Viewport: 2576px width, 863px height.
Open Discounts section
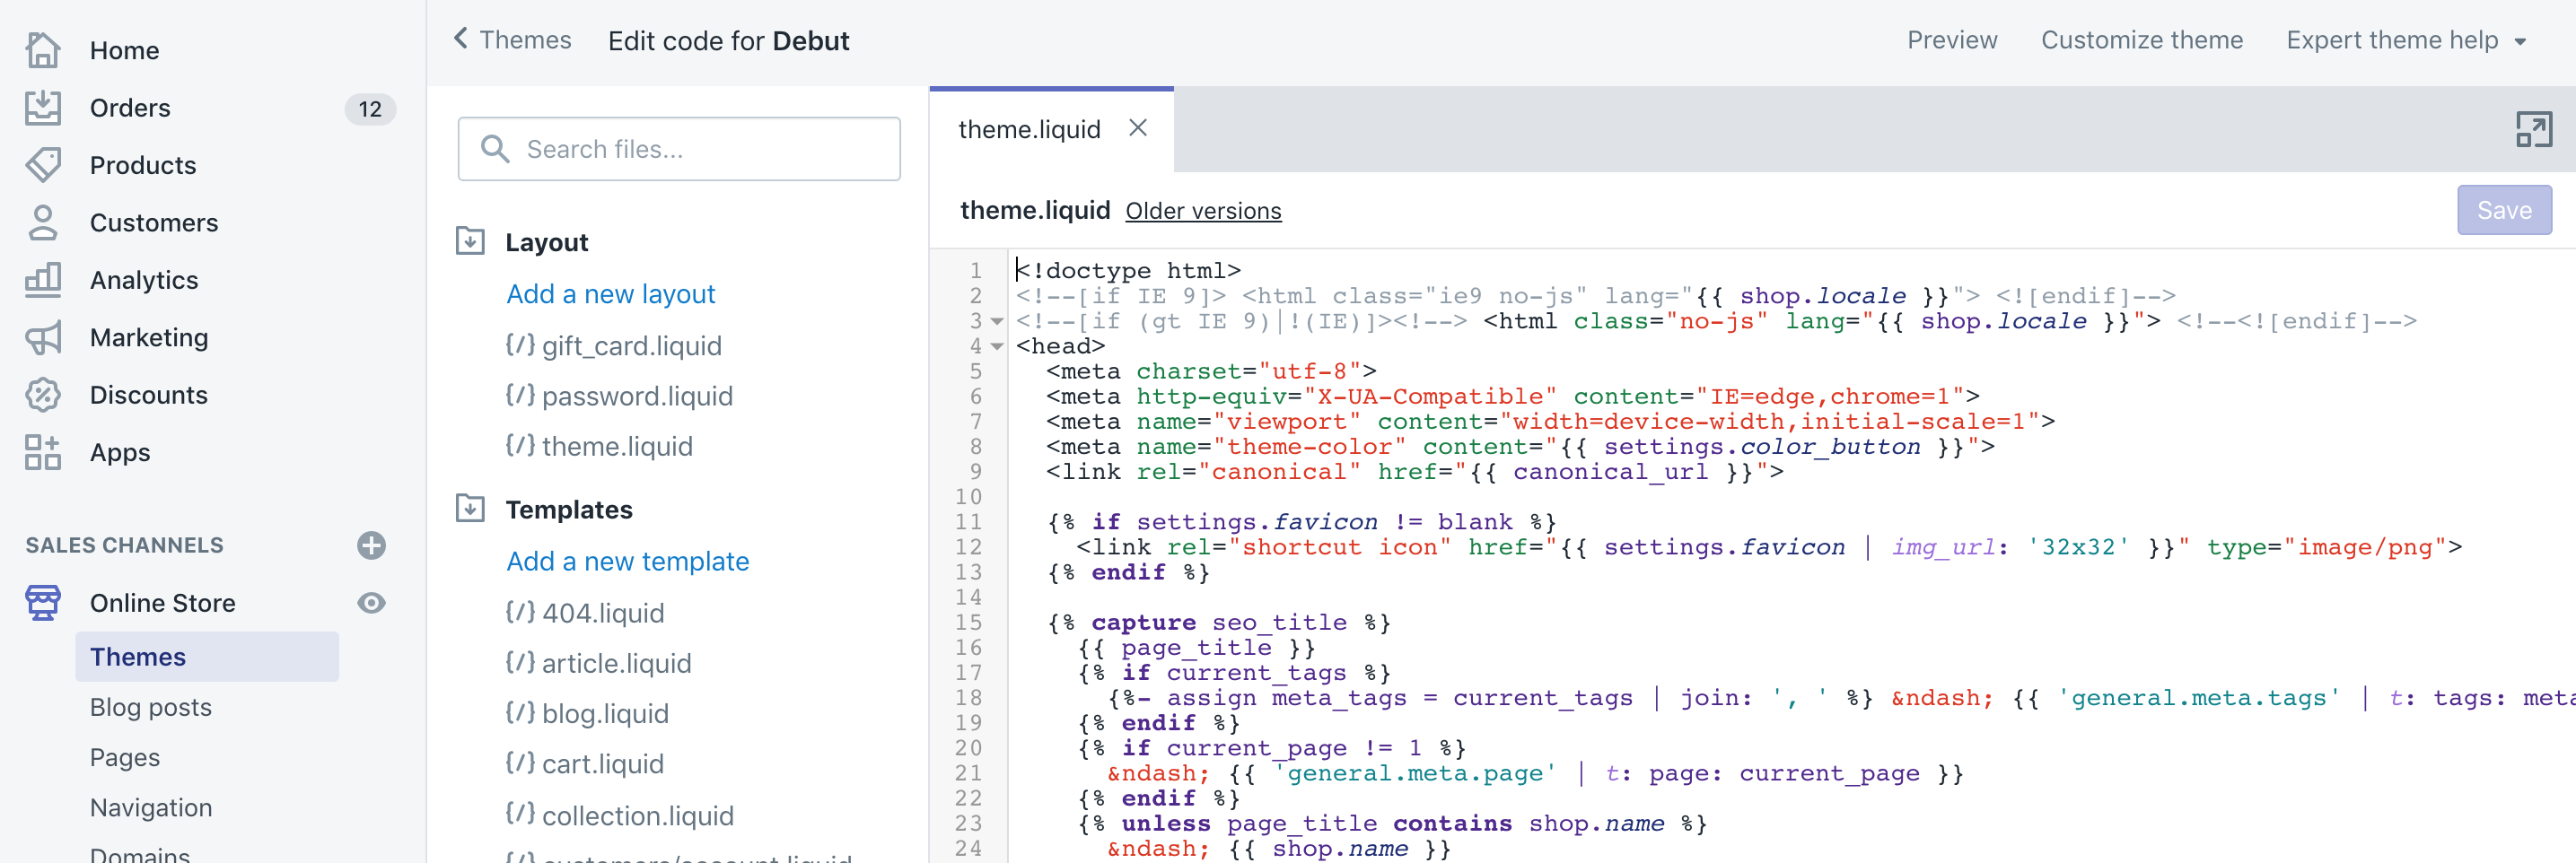(149, 395)
